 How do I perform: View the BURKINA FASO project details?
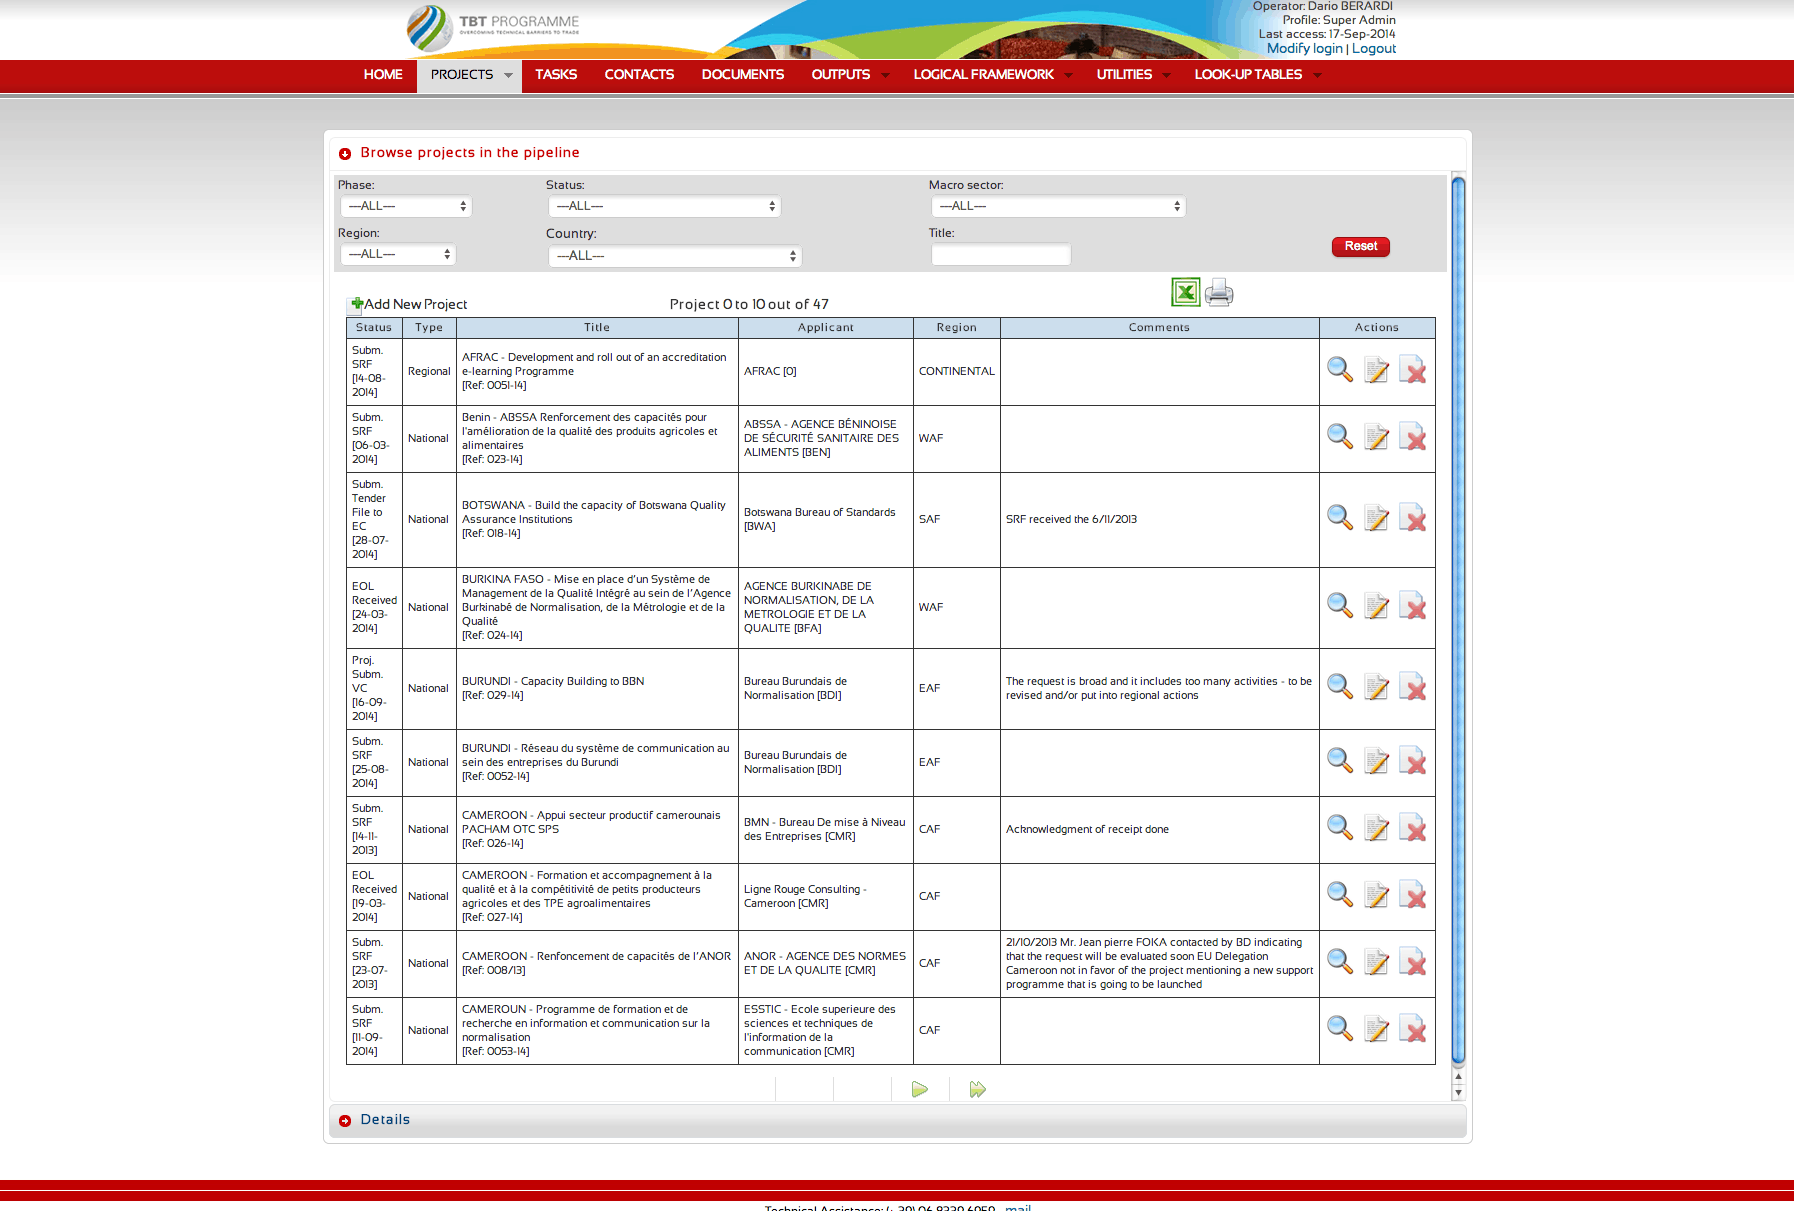click(x=1340, y=606)
